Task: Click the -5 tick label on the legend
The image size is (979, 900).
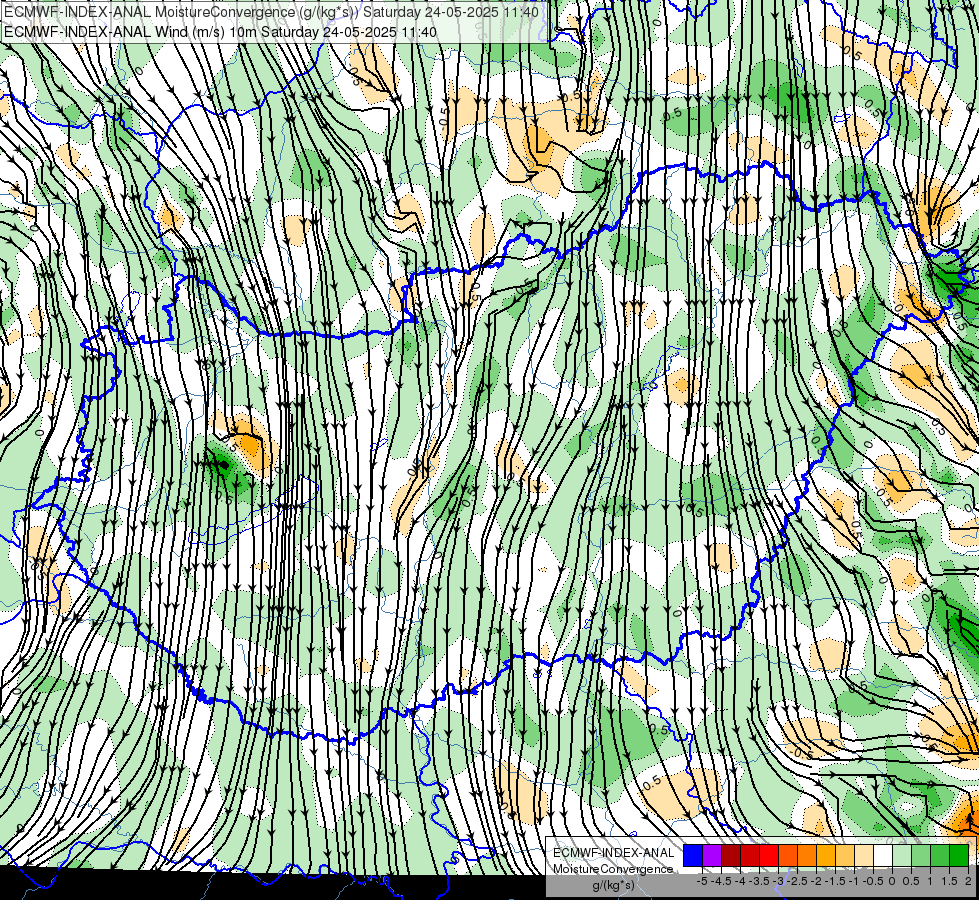Action: coord(702,881)
